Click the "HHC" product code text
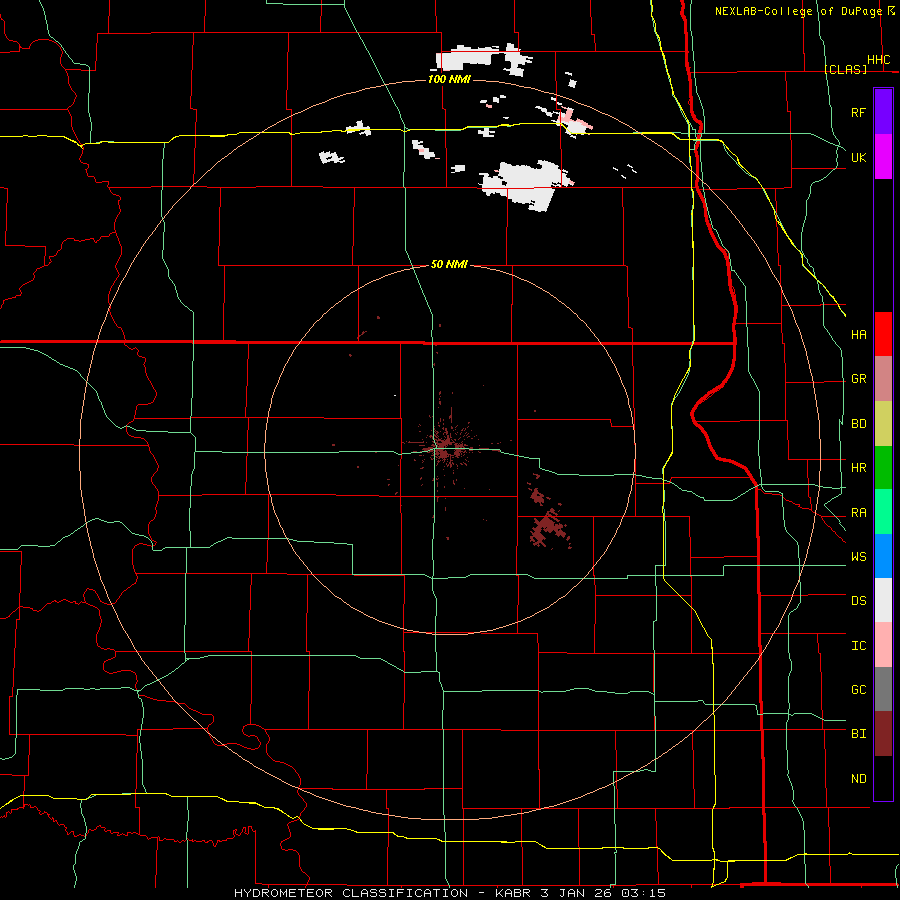Screen dimensions: 900x900 pyautogui.click(x=879, y=60)
